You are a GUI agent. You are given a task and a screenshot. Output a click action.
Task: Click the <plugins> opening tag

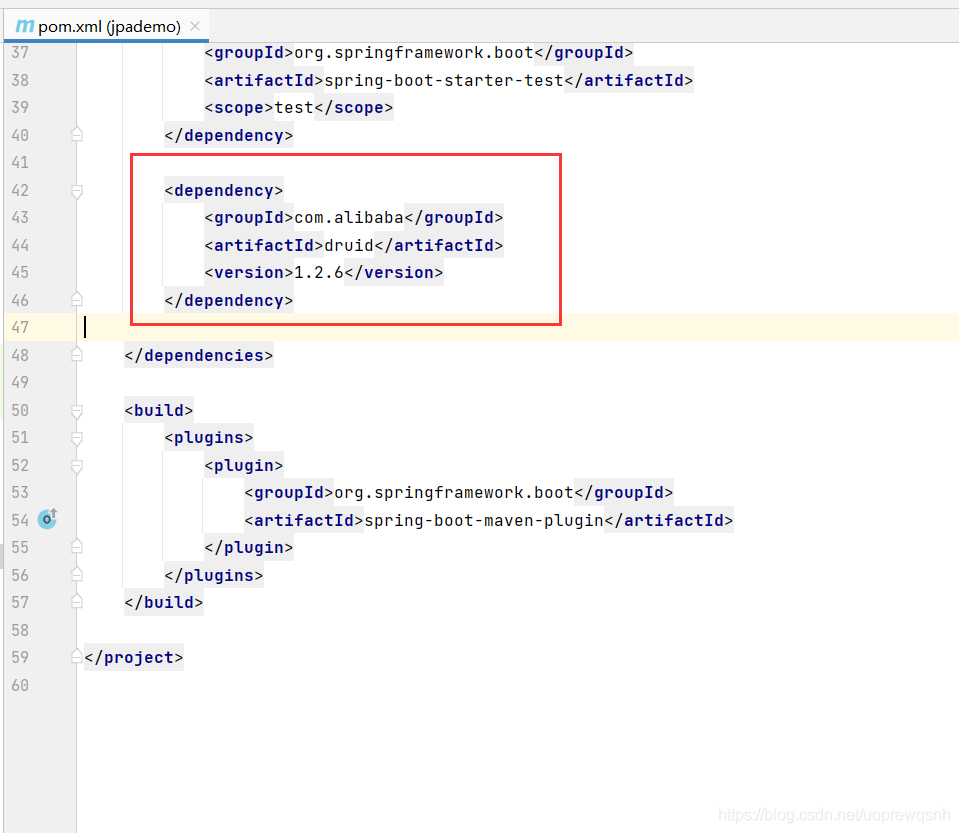pyautogui.click(x=209, y=438)
